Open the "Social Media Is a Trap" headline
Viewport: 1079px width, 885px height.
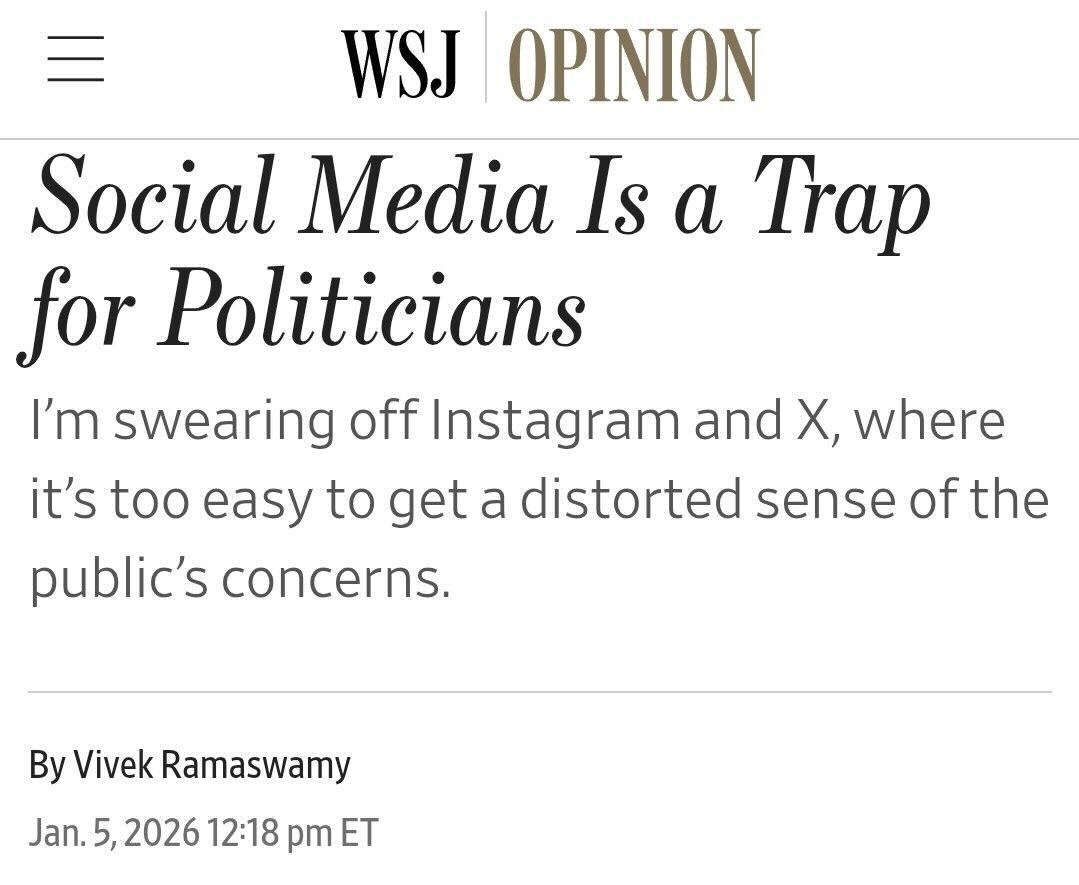tap(480, 200)
